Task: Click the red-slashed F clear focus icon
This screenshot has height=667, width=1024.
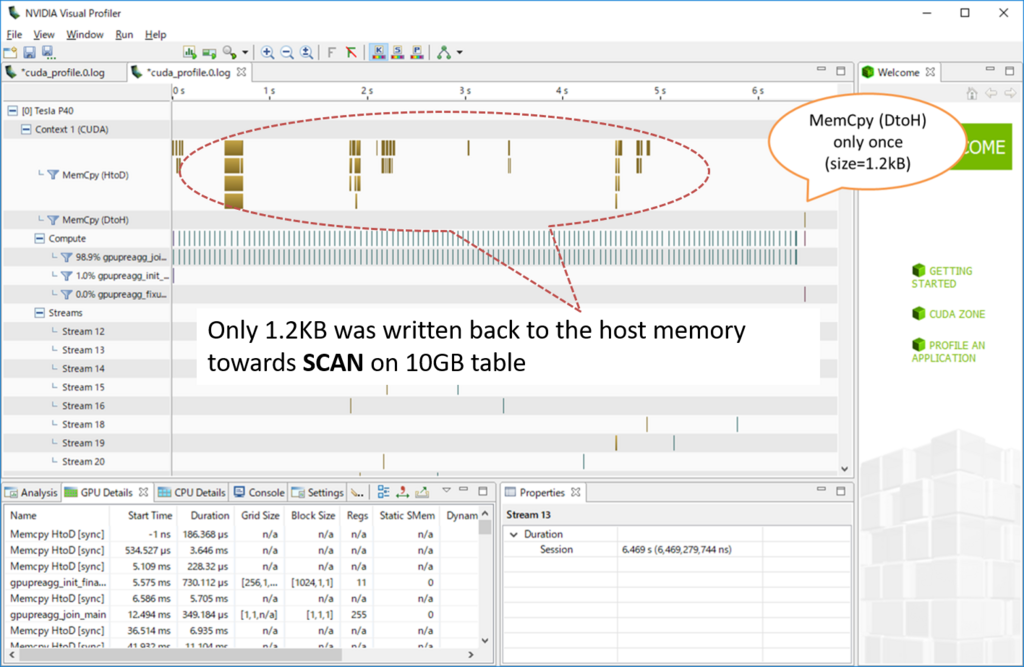Action: click(351, 53)
